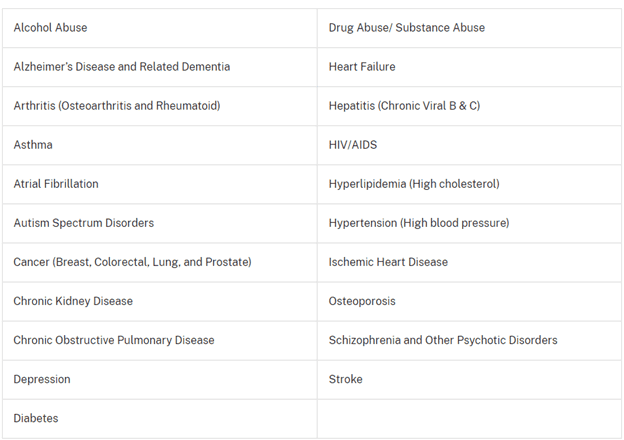This screenshot has width=624, height=440.
Task: Select Ischemic Heart Disease cell
Action: pos(388,262)
